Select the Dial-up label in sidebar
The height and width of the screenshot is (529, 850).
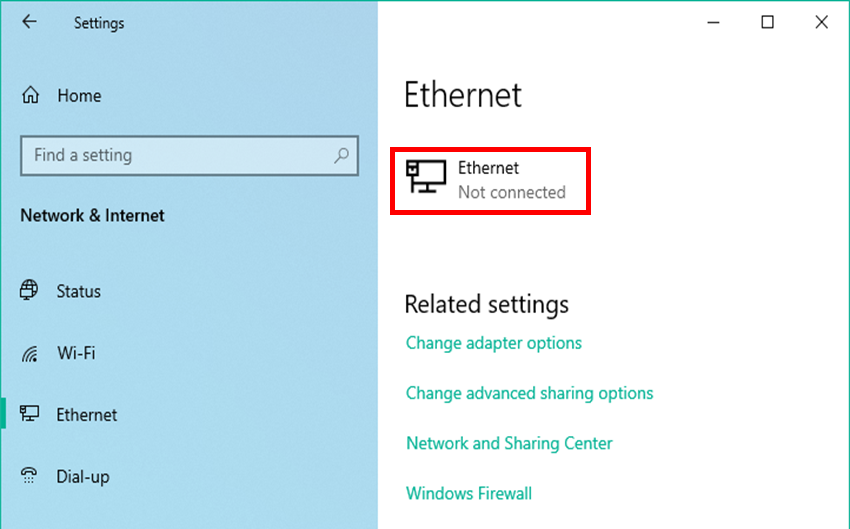[x=82, y=477]
